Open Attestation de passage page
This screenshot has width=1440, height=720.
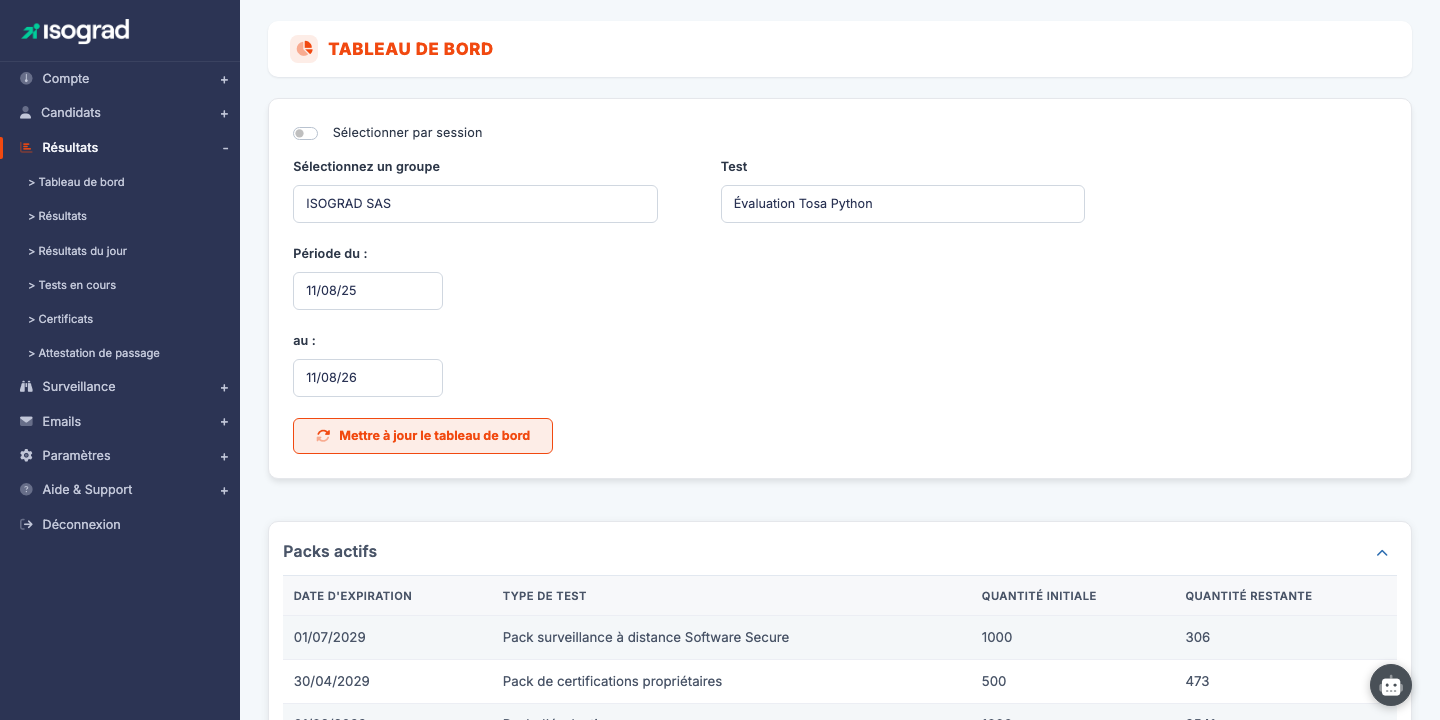94,353
